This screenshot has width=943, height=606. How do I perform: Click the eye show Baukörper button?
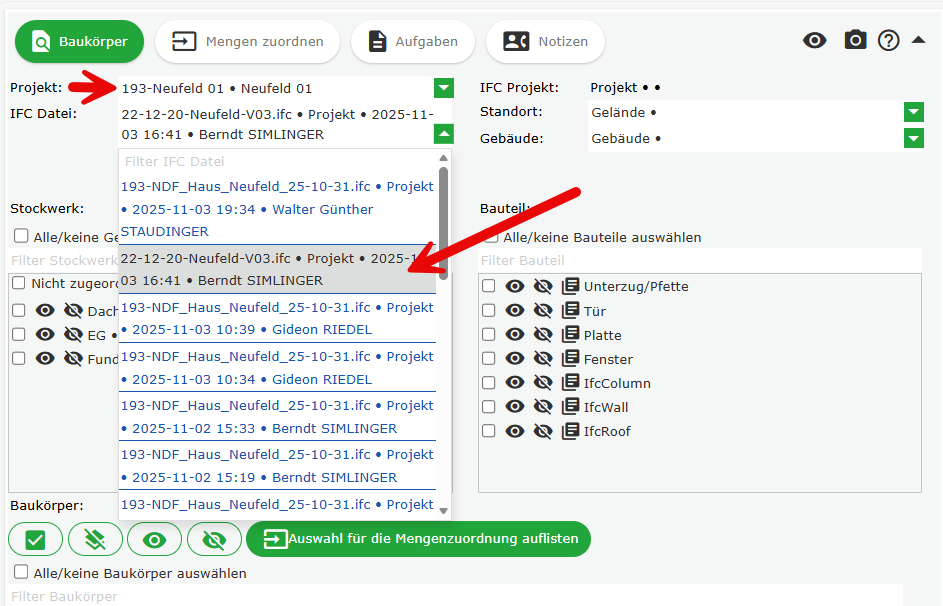click(154, 539)
